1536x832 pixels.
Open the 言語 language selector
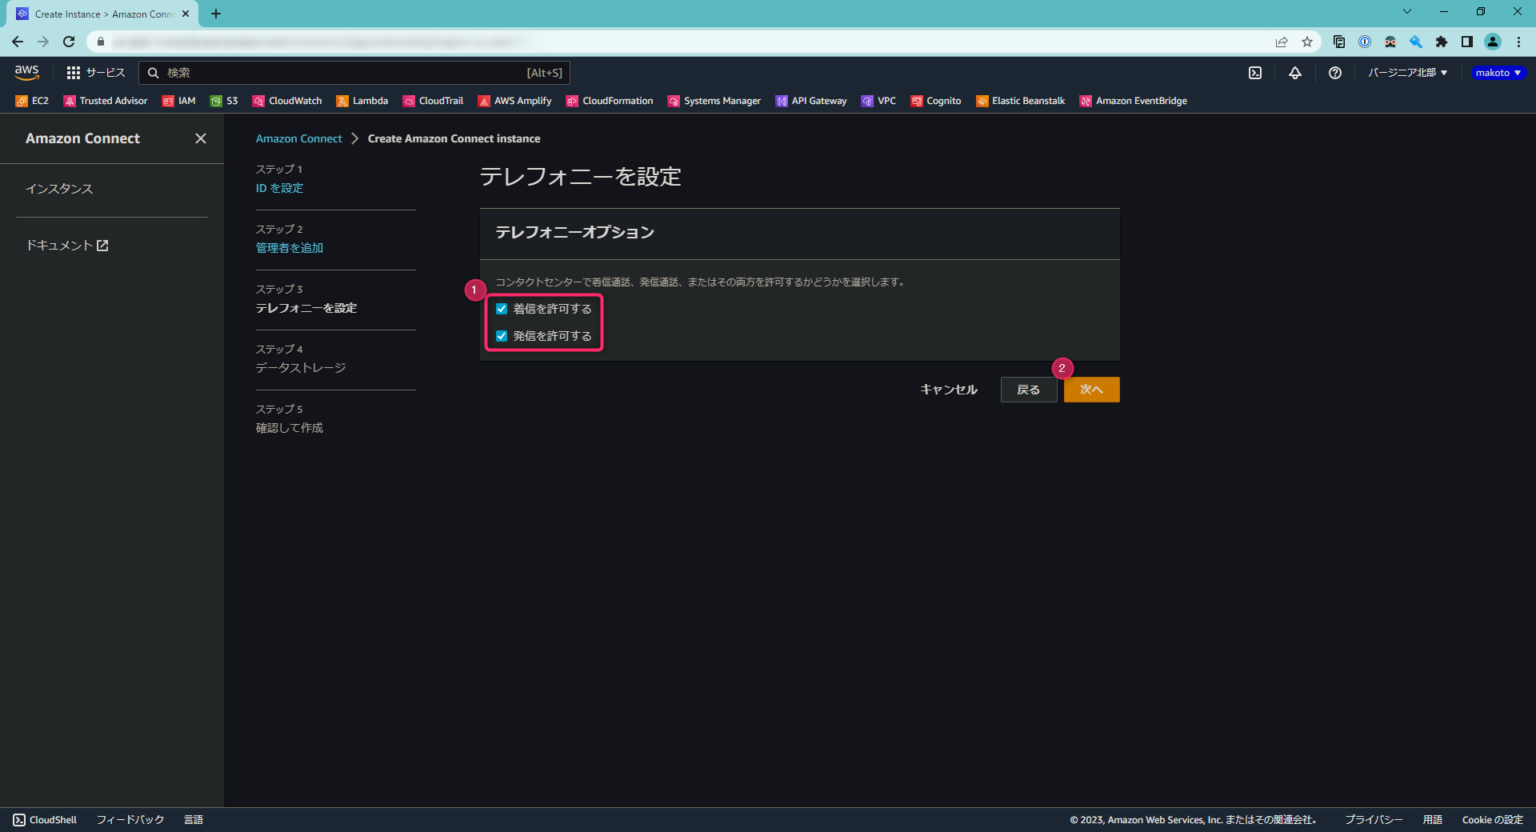coord(192,819)
